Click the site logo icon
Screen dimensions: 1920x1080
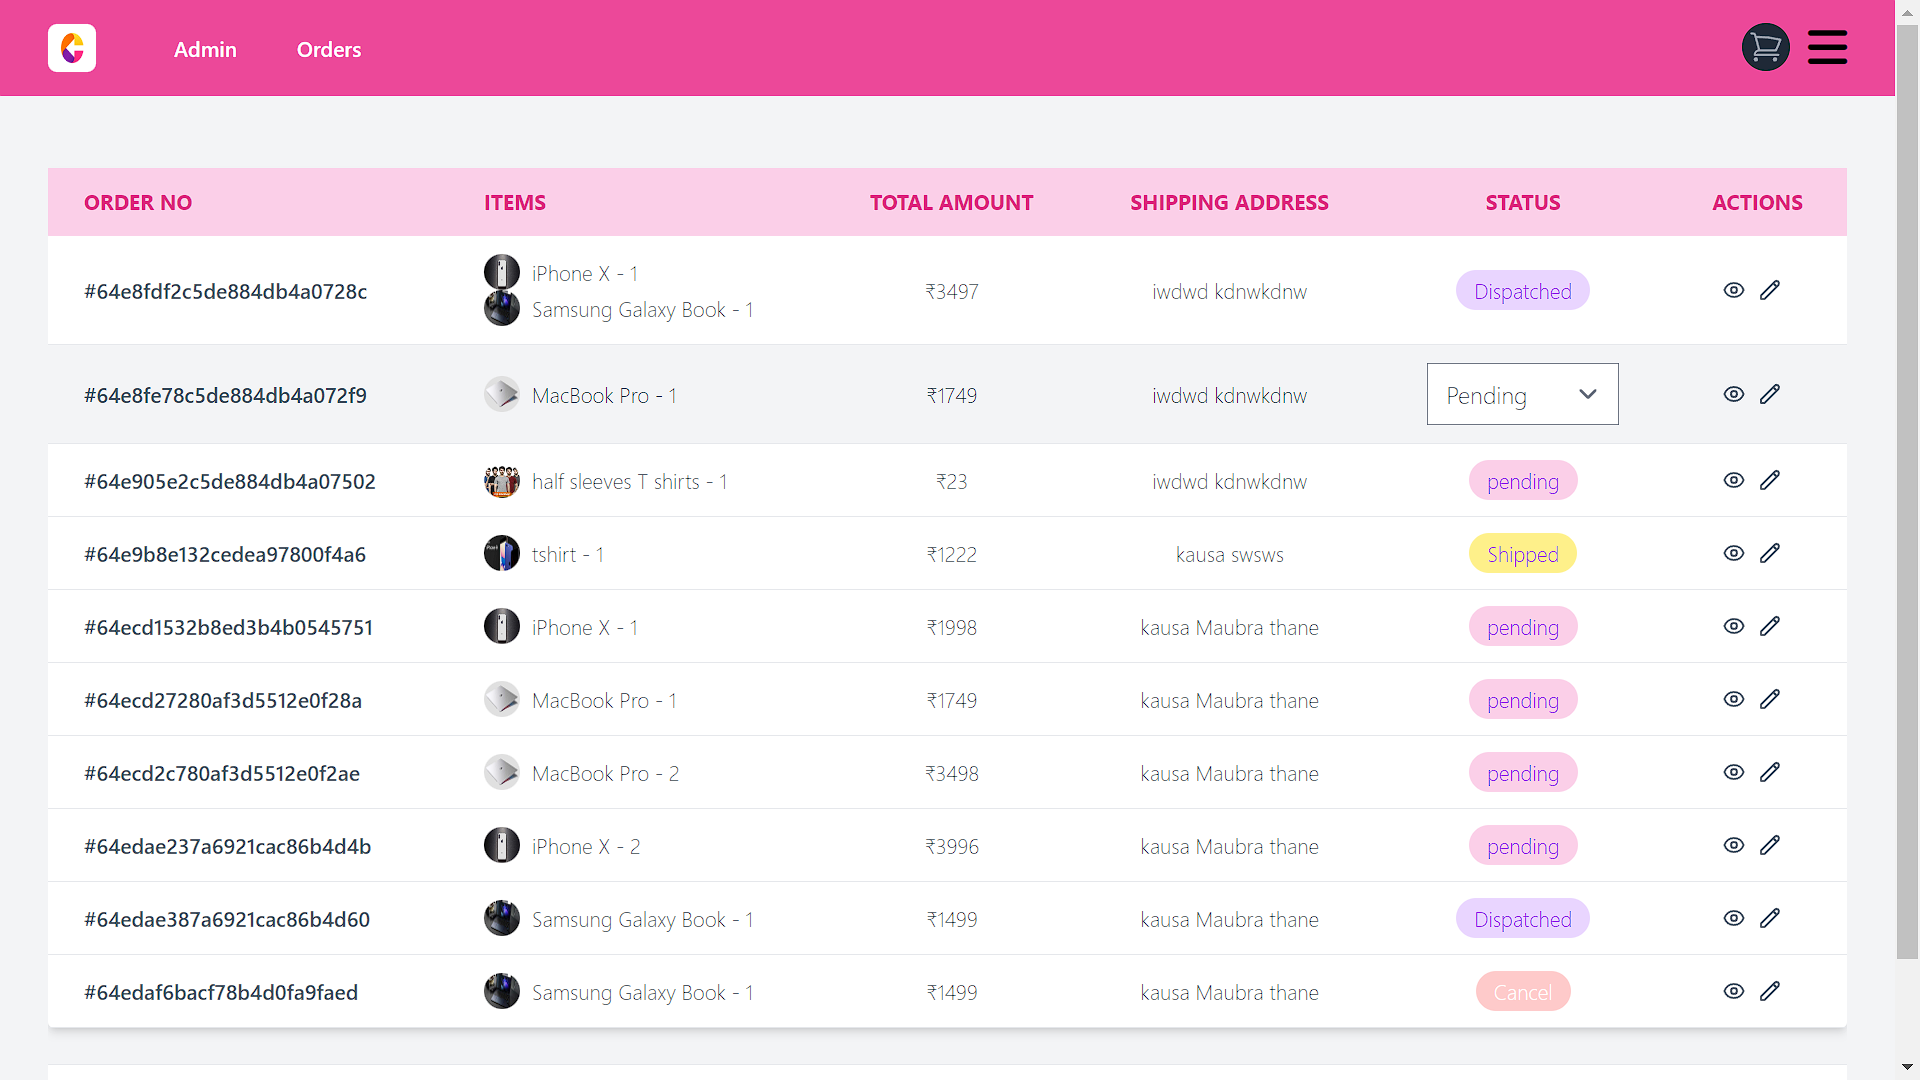point(71,48)
